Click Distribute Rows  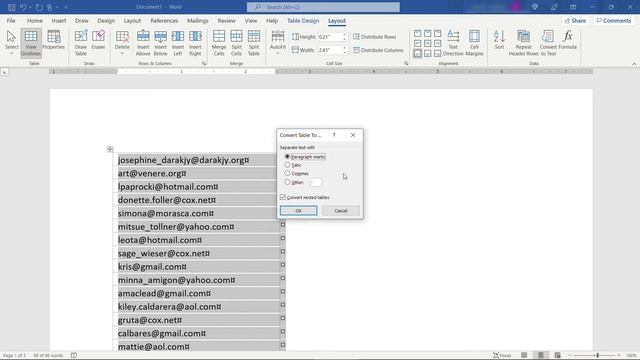coord(374,37)
